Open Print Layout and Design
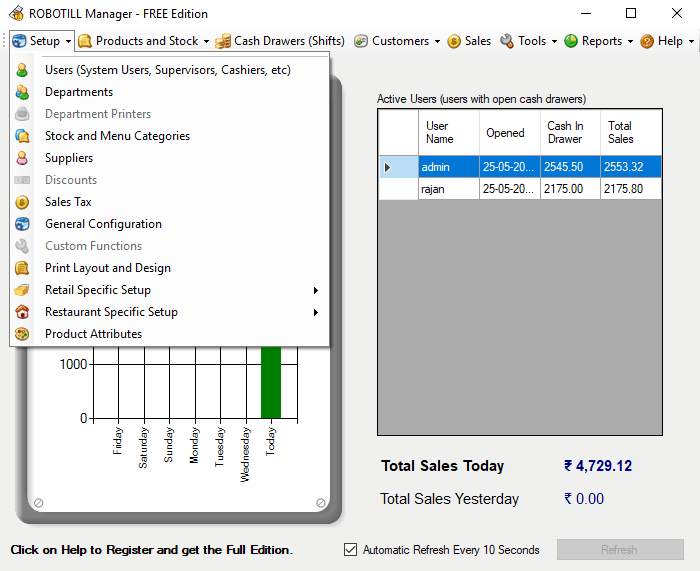Screen dimensions: 700x571 pos(108,268)
